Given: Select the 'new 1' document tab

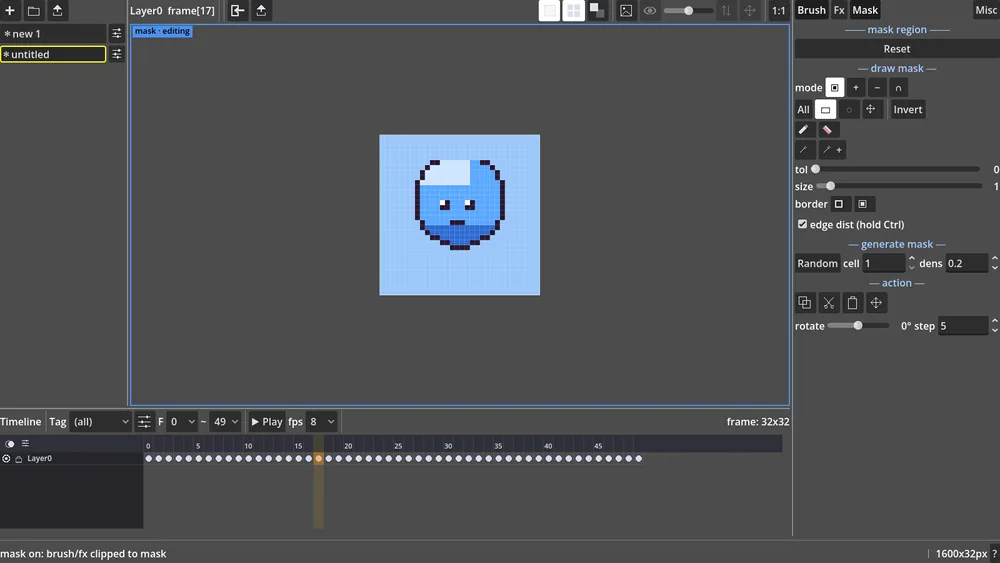Looking at the screenshot, I should (x=53, y=34).
